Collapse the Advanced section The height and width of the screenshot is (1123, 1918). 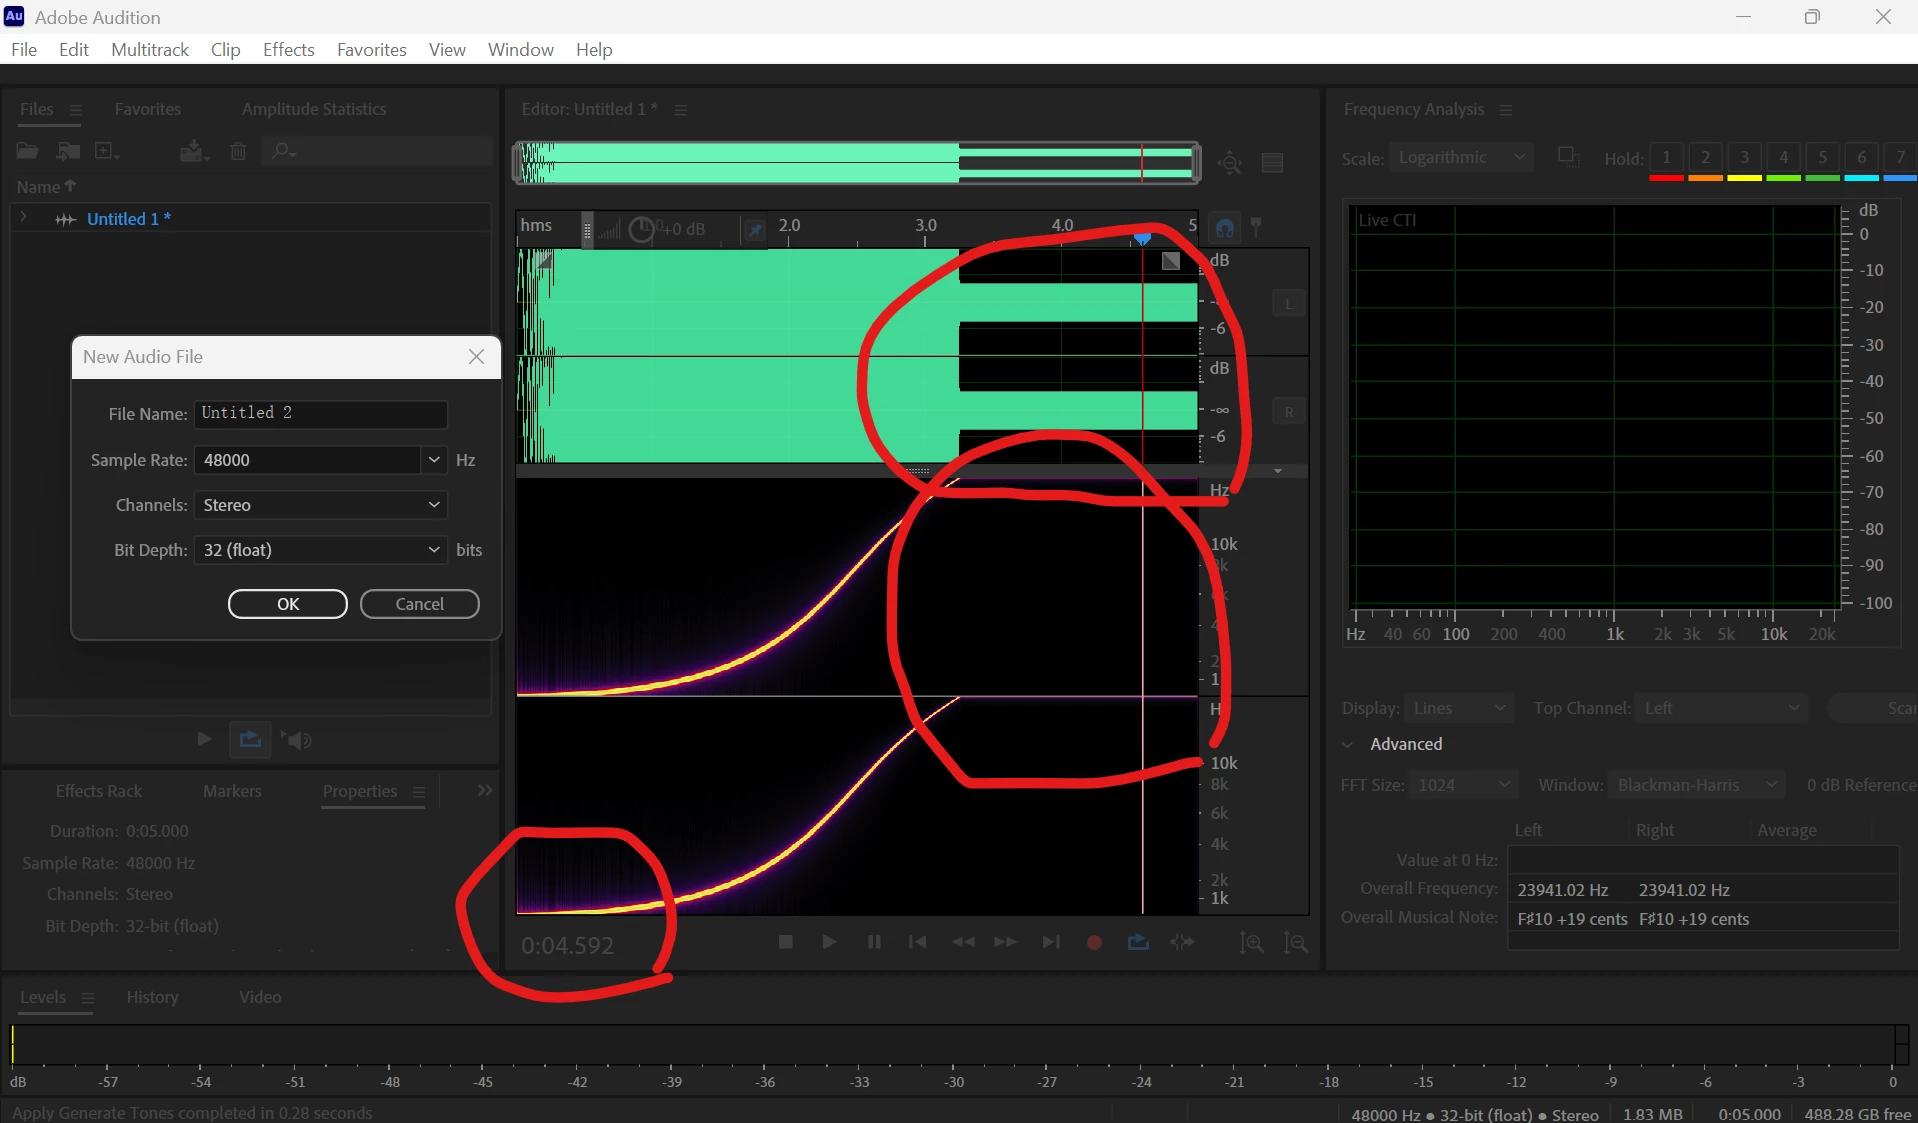(x=1348, y=744)
